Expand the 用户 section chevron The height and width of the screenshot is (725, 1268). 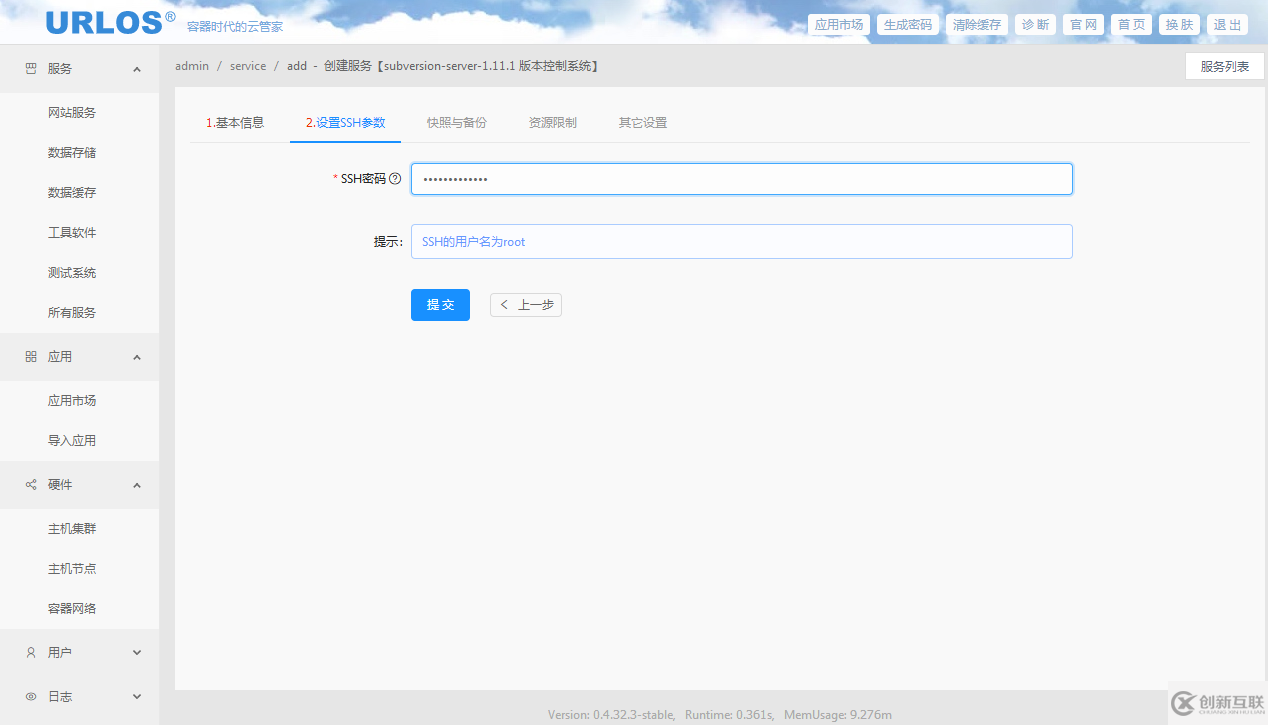[137, 653]
